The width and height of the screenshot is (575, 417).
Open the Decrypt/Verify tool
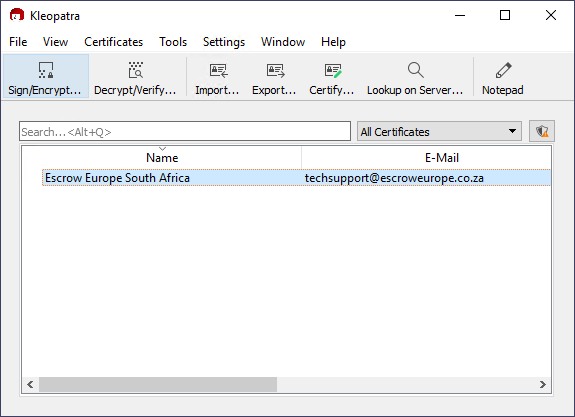(135, 77)
